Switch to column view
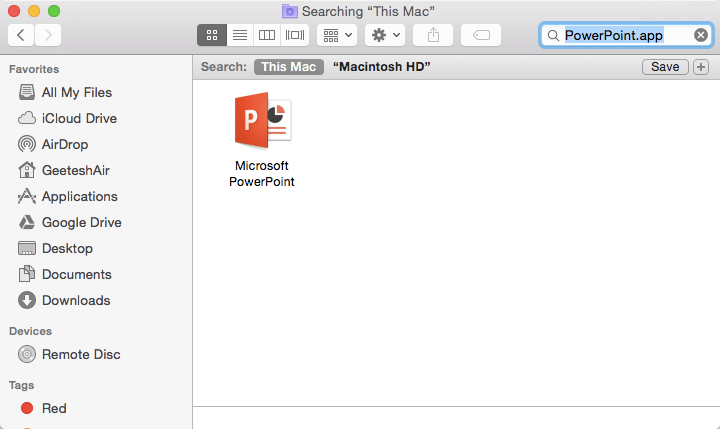This screenshot has height=429, width=720. pyautogui.click(x=267, y=35)
